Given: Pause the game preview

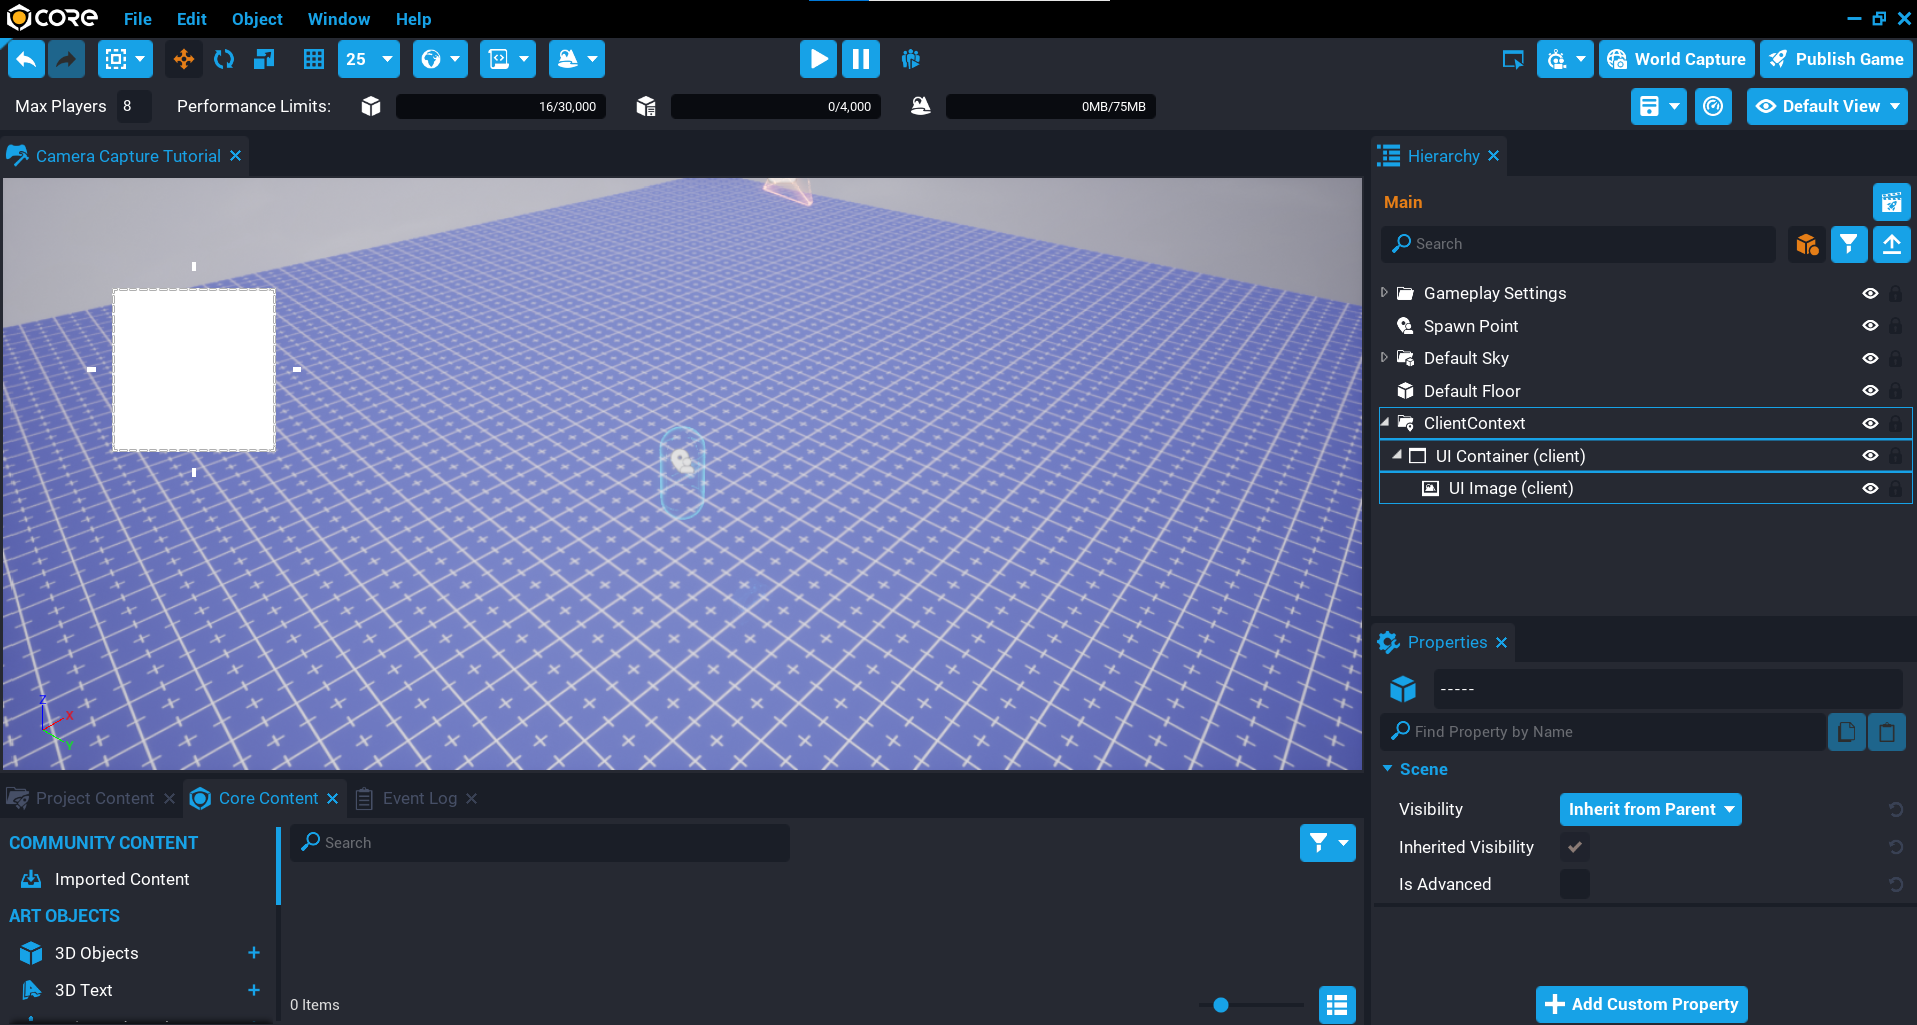Looking at the screenshot, I should (860, 59).
